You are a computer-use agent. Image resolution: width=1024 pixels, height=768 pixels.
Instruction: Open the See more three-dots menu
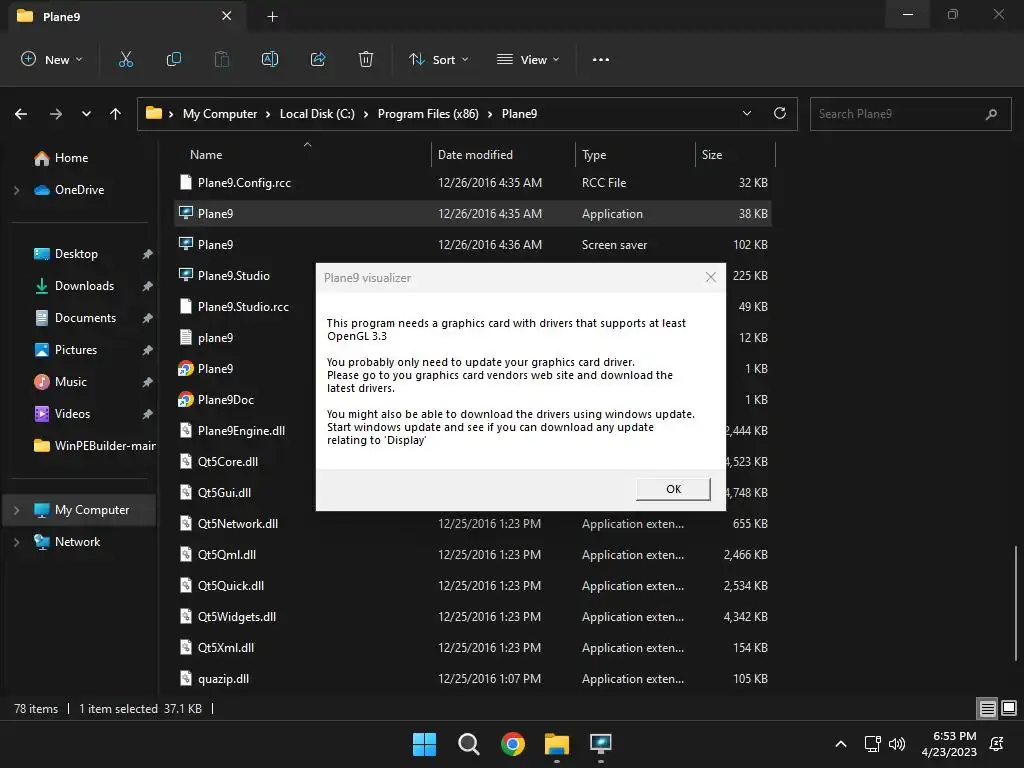pos(601,59)
